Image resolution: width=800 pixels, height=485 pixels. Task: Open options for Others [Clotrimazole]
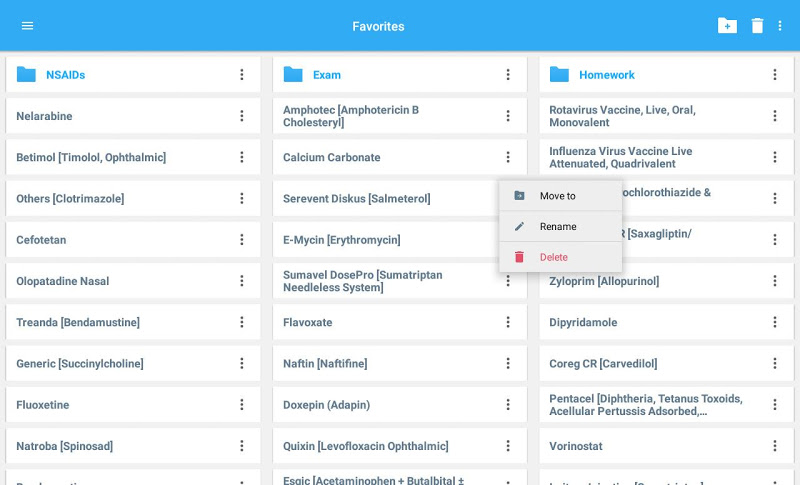(242, 198)
